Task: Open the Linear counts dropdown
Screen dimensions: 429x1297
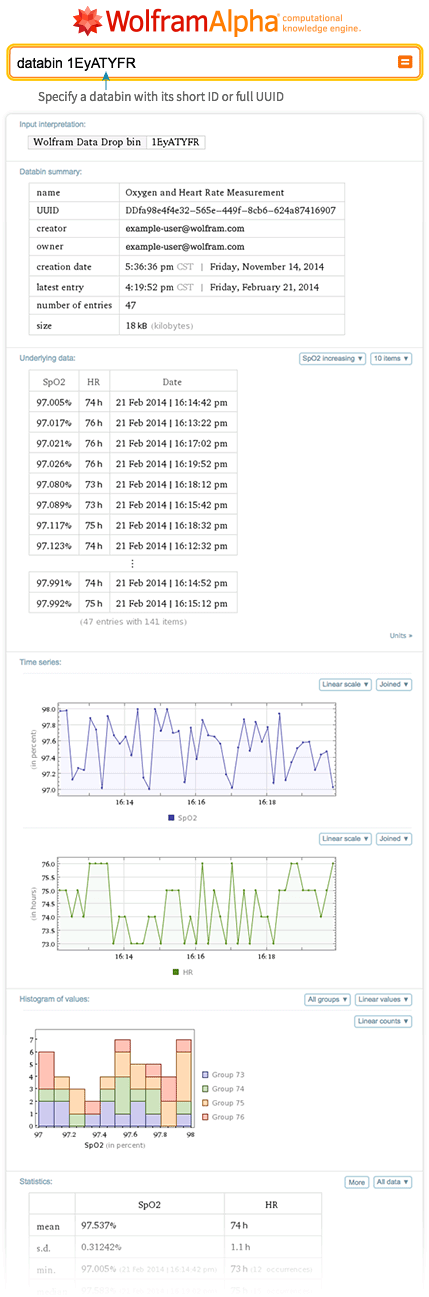Action: 384,1021
